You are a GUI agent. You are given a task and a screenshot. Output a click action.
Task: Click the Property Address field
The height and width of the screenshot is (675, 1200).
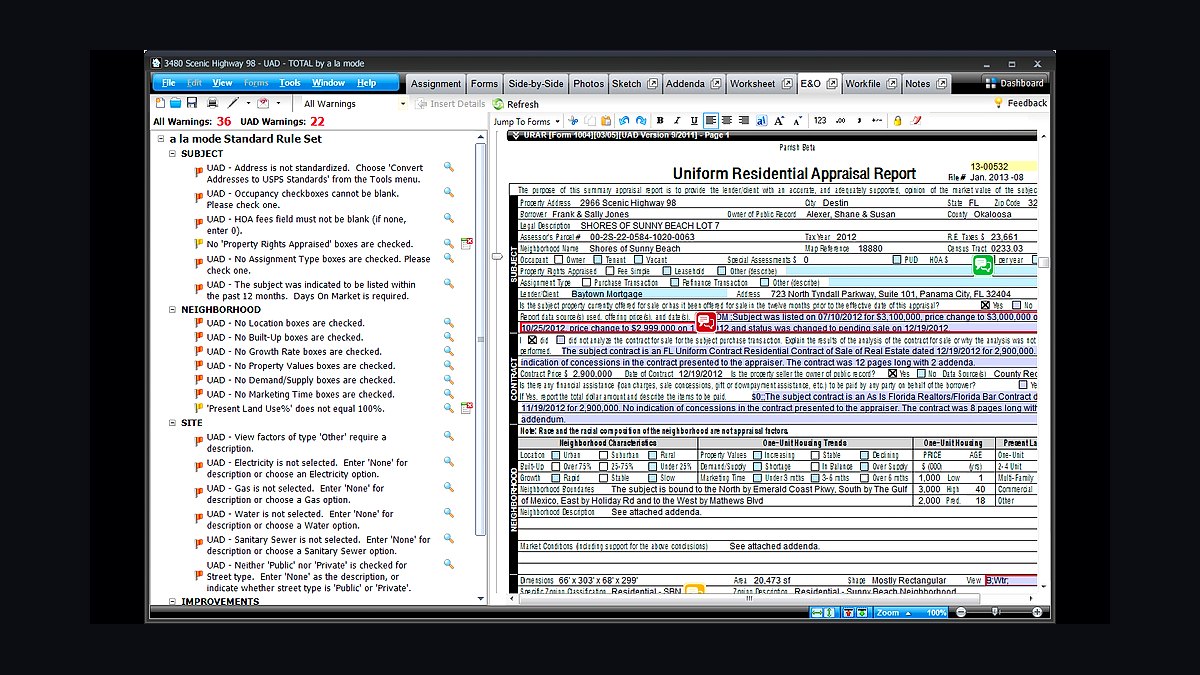pyautogui.click(x=689, y=203)
